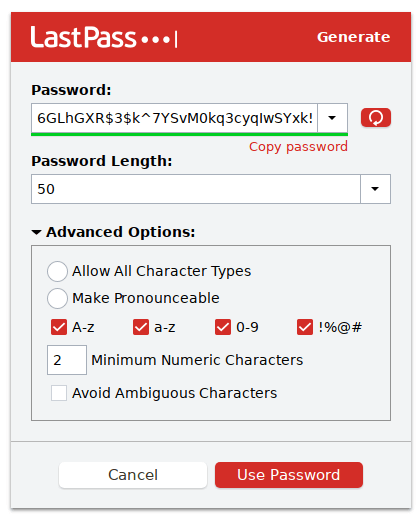Uncheck the 0-9 digits checkbox
Viewport: 420px width, 521px height.
tap(223, 327)
